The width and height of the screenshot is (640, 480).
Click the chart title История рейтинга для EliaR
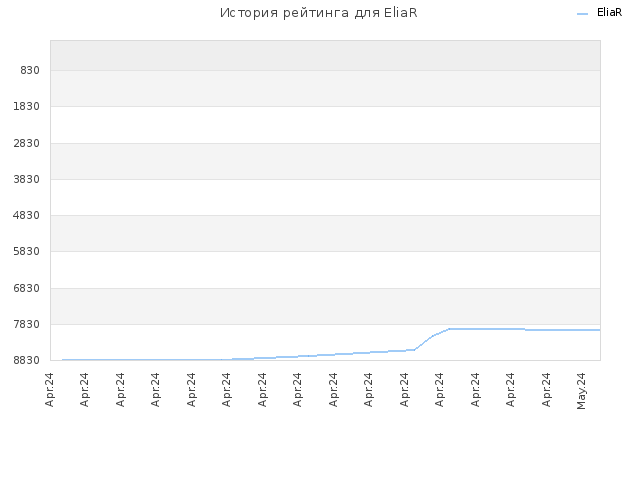click(319, 13)
